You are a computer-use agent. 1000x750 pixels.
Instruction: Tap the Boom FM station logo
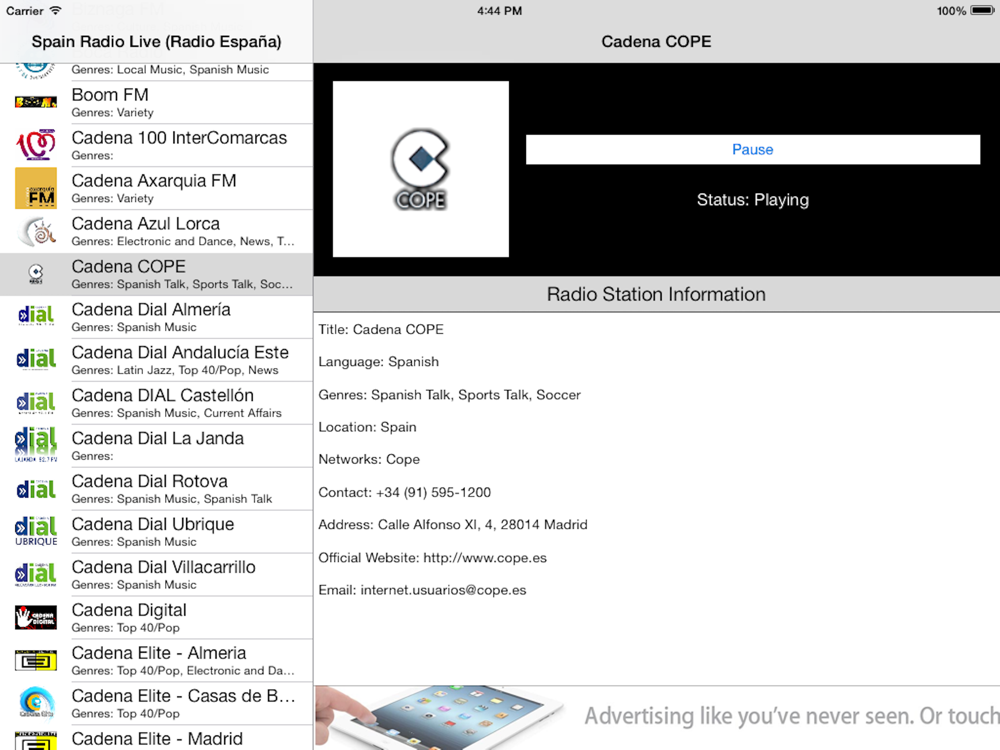[36, 102]
